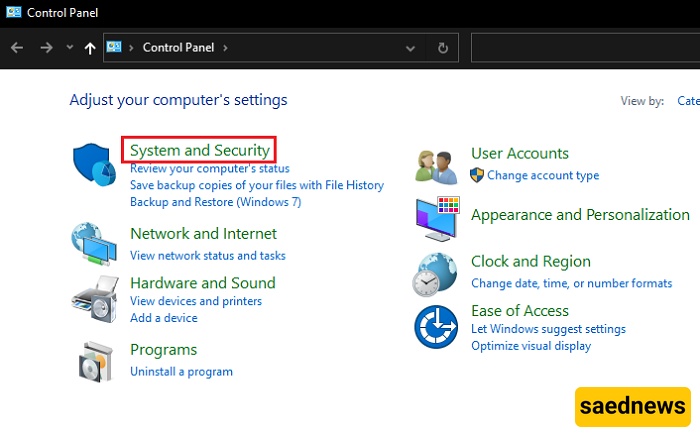This screenshot has width=700, height=436.
Task: Open the Network and Internet globe icon
Action: 94,244
